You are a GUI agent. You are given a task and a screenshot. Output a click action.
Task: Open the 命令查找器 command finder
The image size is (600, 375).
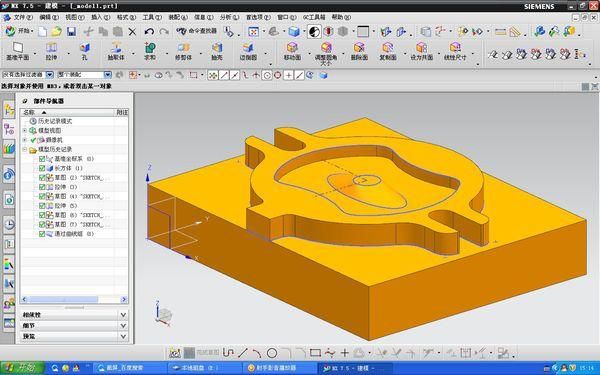pos(197,31)
